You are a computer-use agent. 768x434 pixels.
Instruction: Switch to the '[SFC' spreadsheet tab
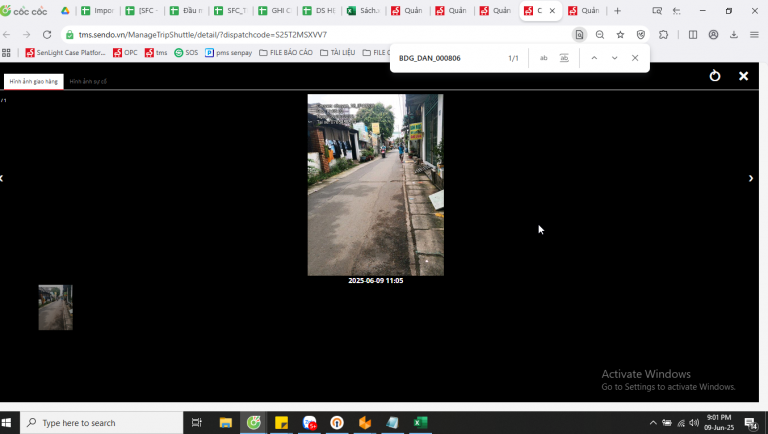(x=142, y=11)
